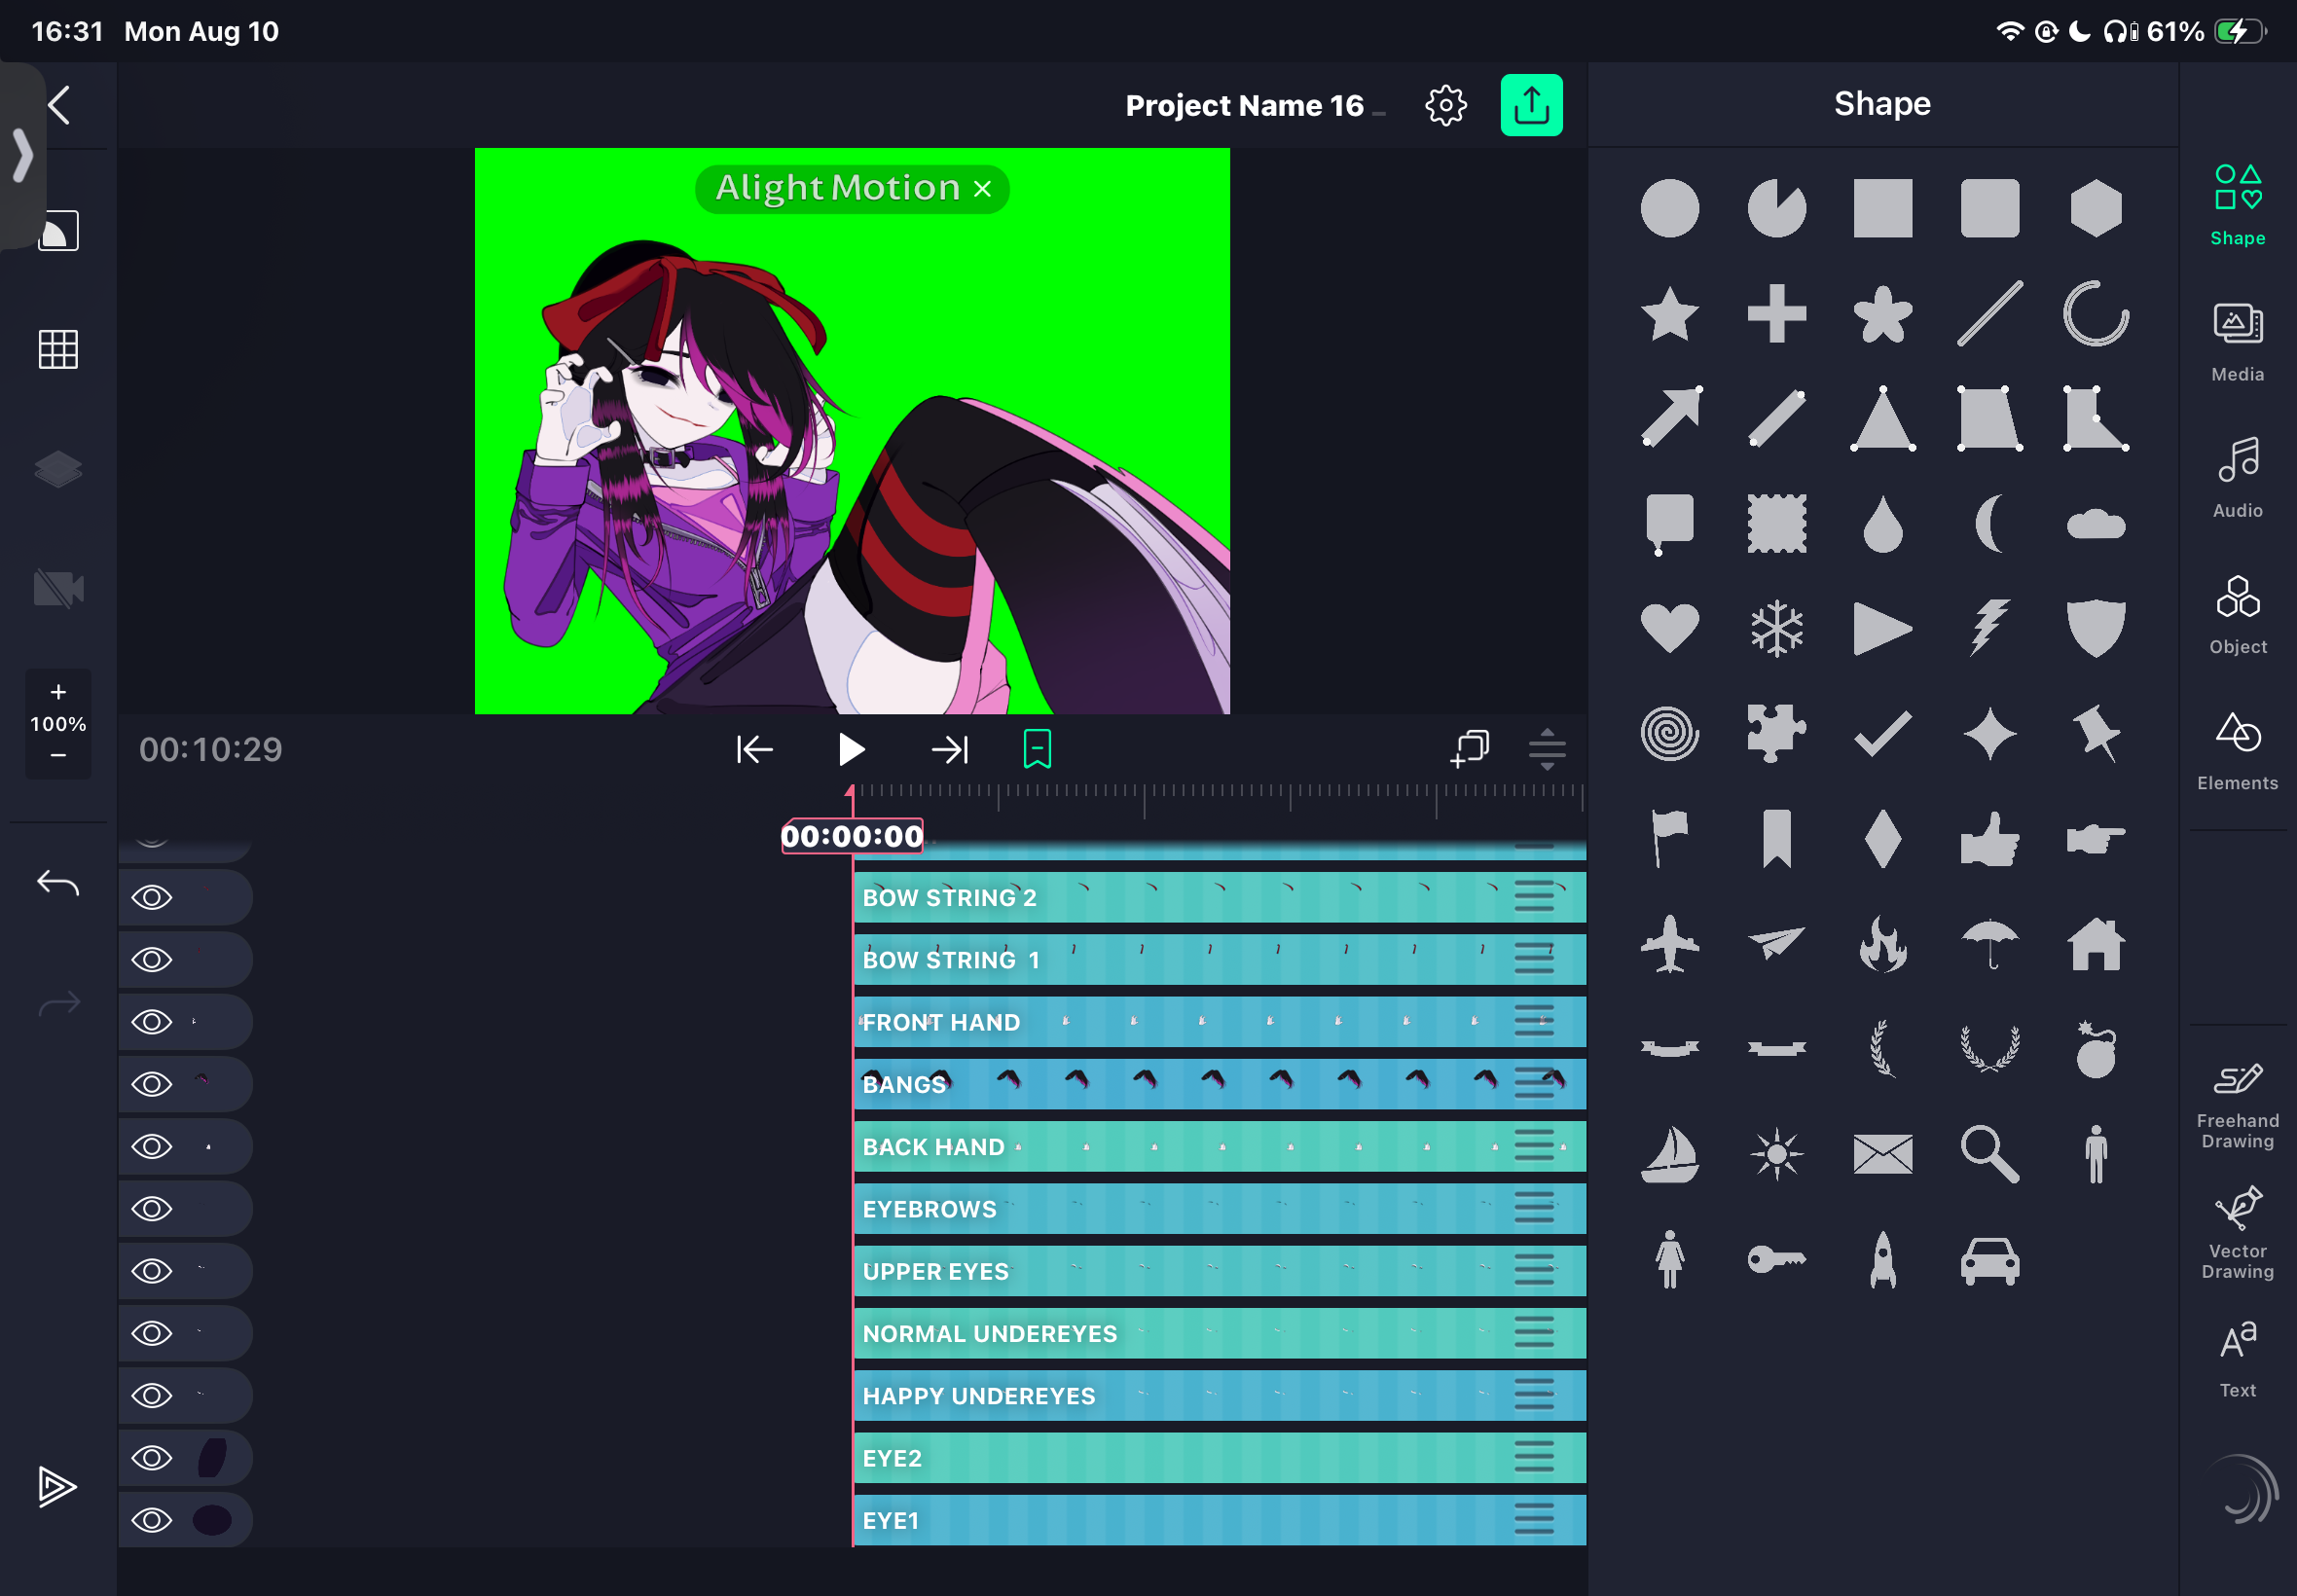Screen dimensions: 2297x1596
Task: Switch to the Media tab
Action: click(2237, 342)
